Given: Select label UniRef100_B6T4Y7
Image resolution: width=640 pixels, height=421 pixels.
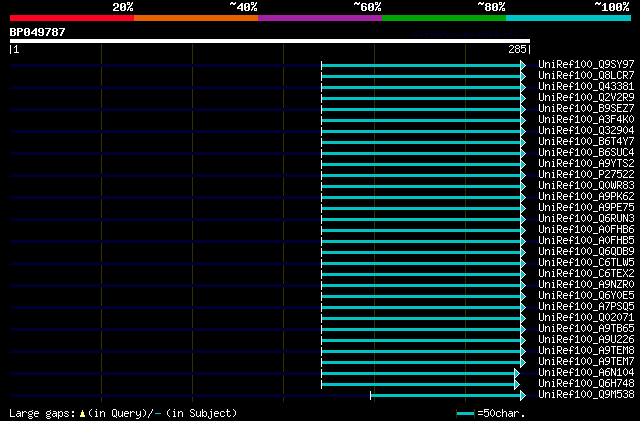Looking at the screenshot, I should tap(586, 142).
